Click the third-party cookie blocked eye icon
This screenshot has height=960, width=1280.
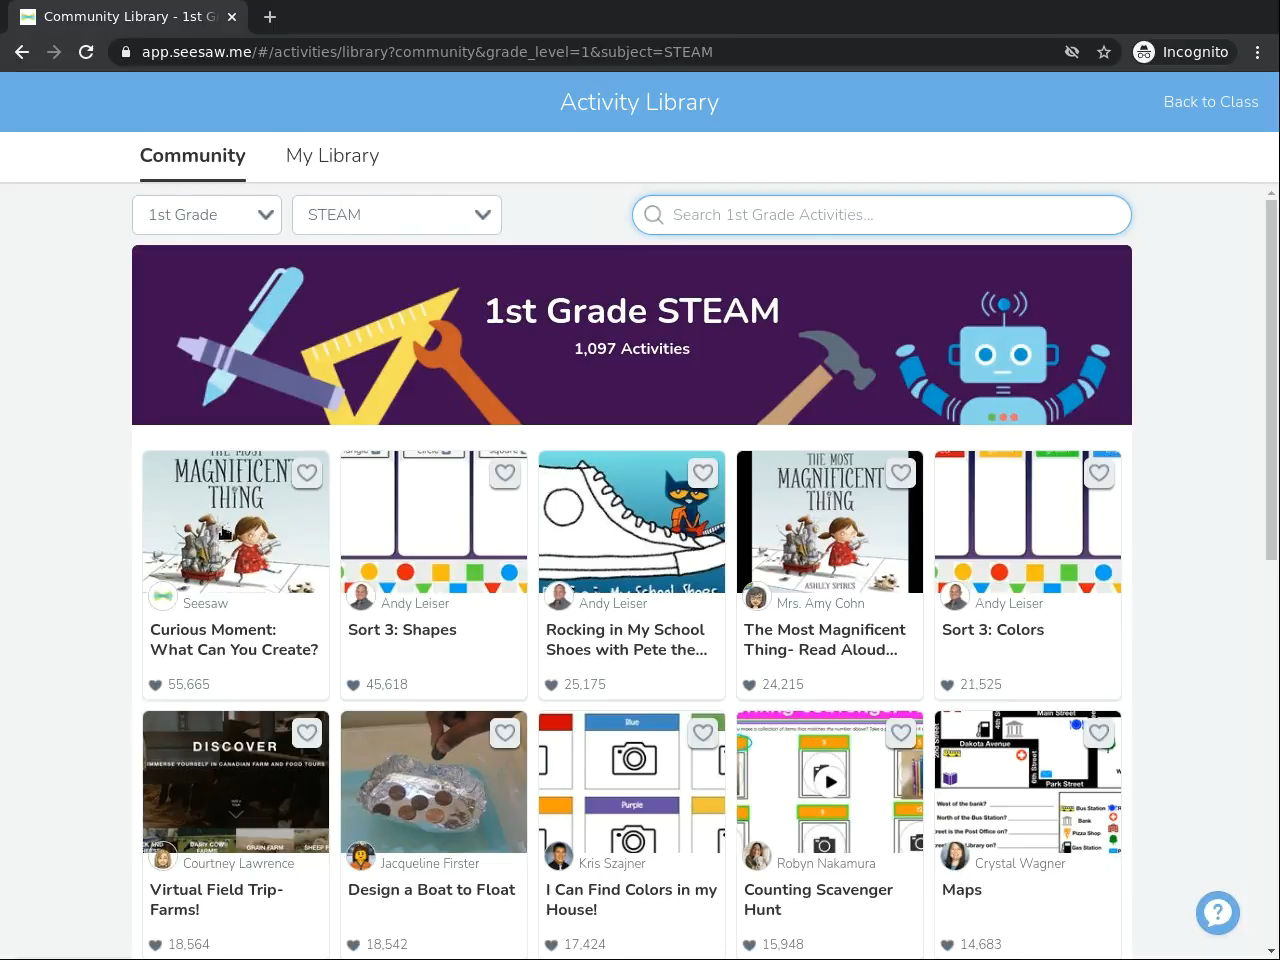coord(1072,52)
